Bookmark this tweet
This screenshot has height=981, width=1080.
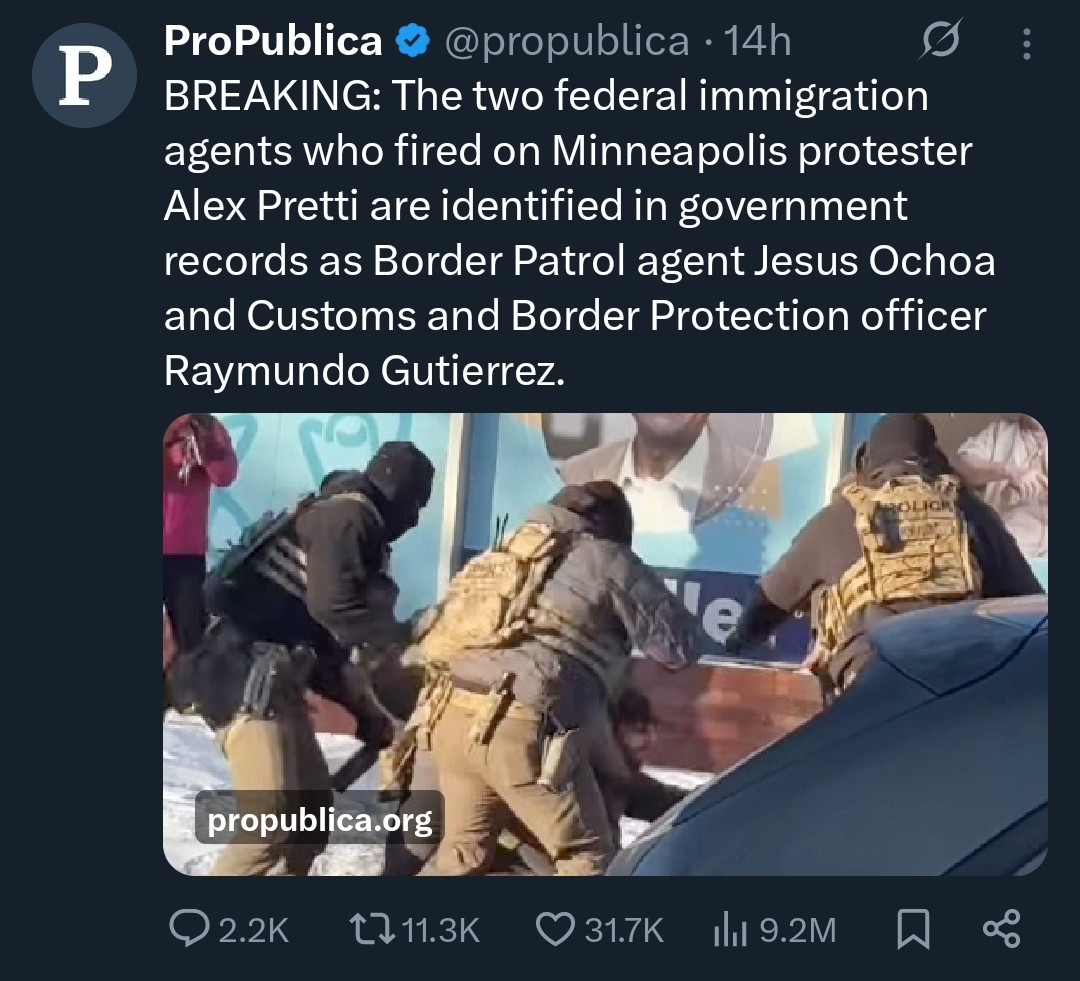click(x=913, y=929)
